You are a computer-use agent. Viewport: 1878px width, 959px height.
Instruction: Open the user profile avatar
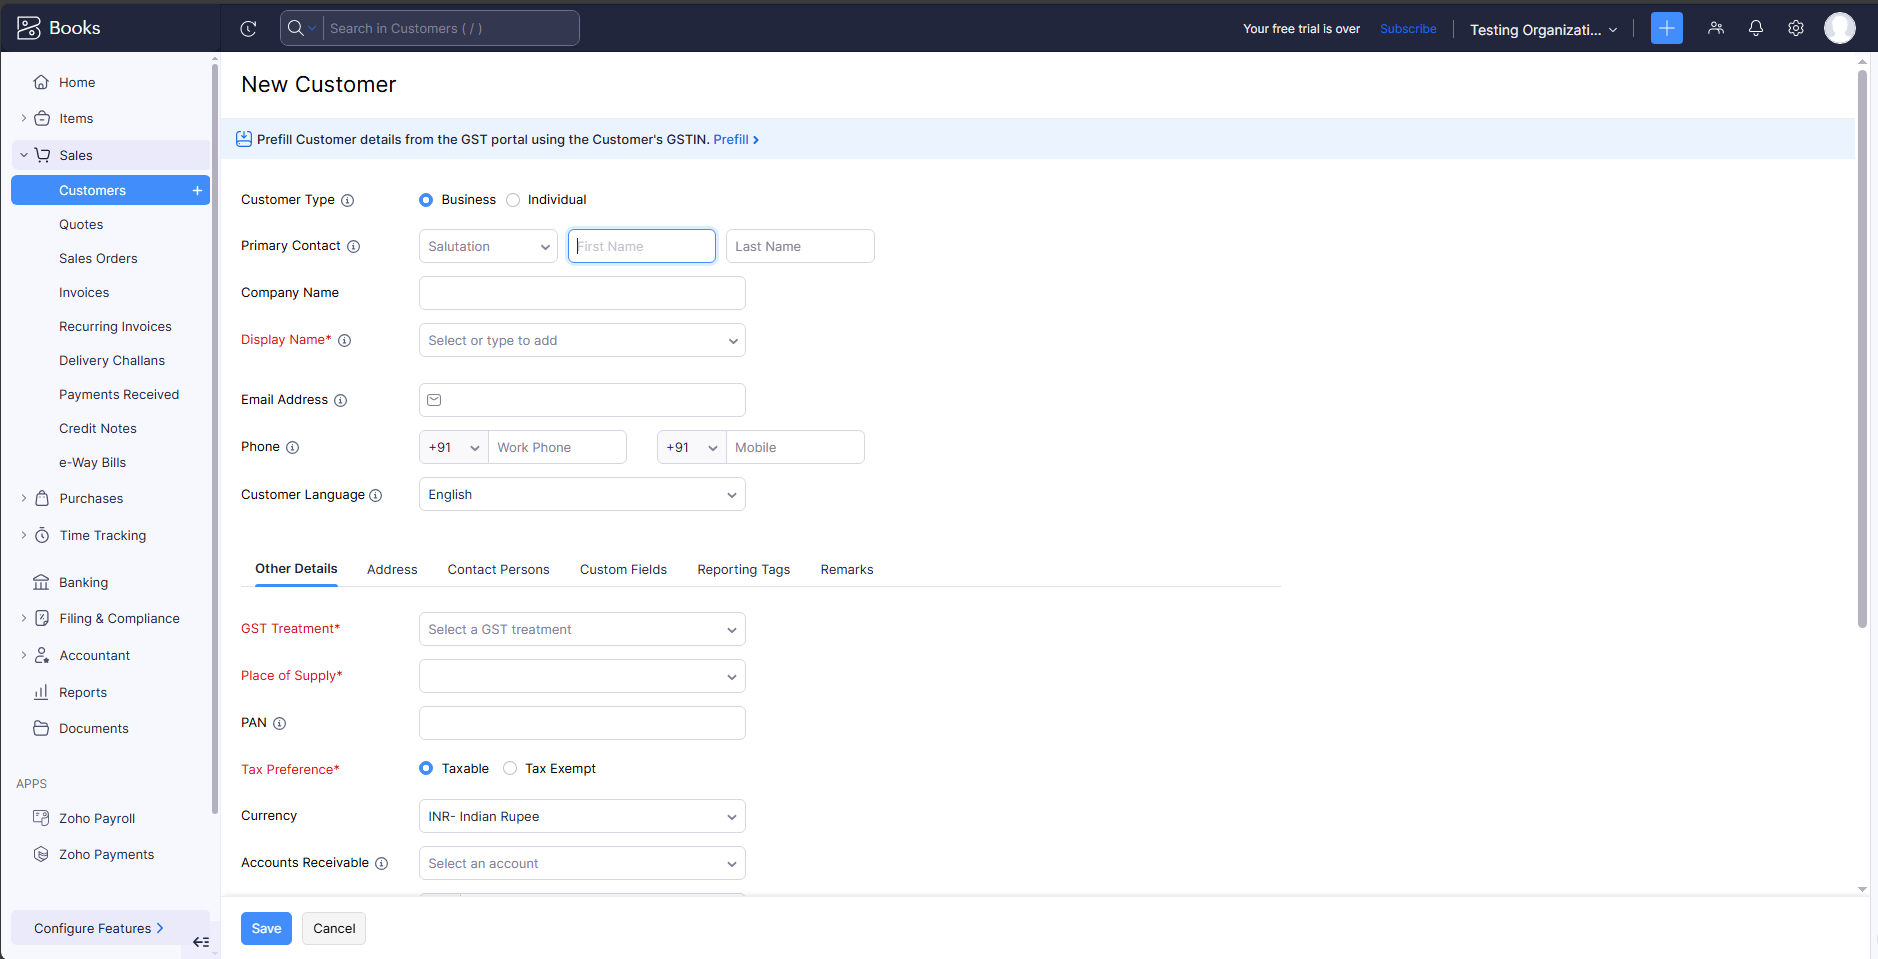(x=1839, y=28)
